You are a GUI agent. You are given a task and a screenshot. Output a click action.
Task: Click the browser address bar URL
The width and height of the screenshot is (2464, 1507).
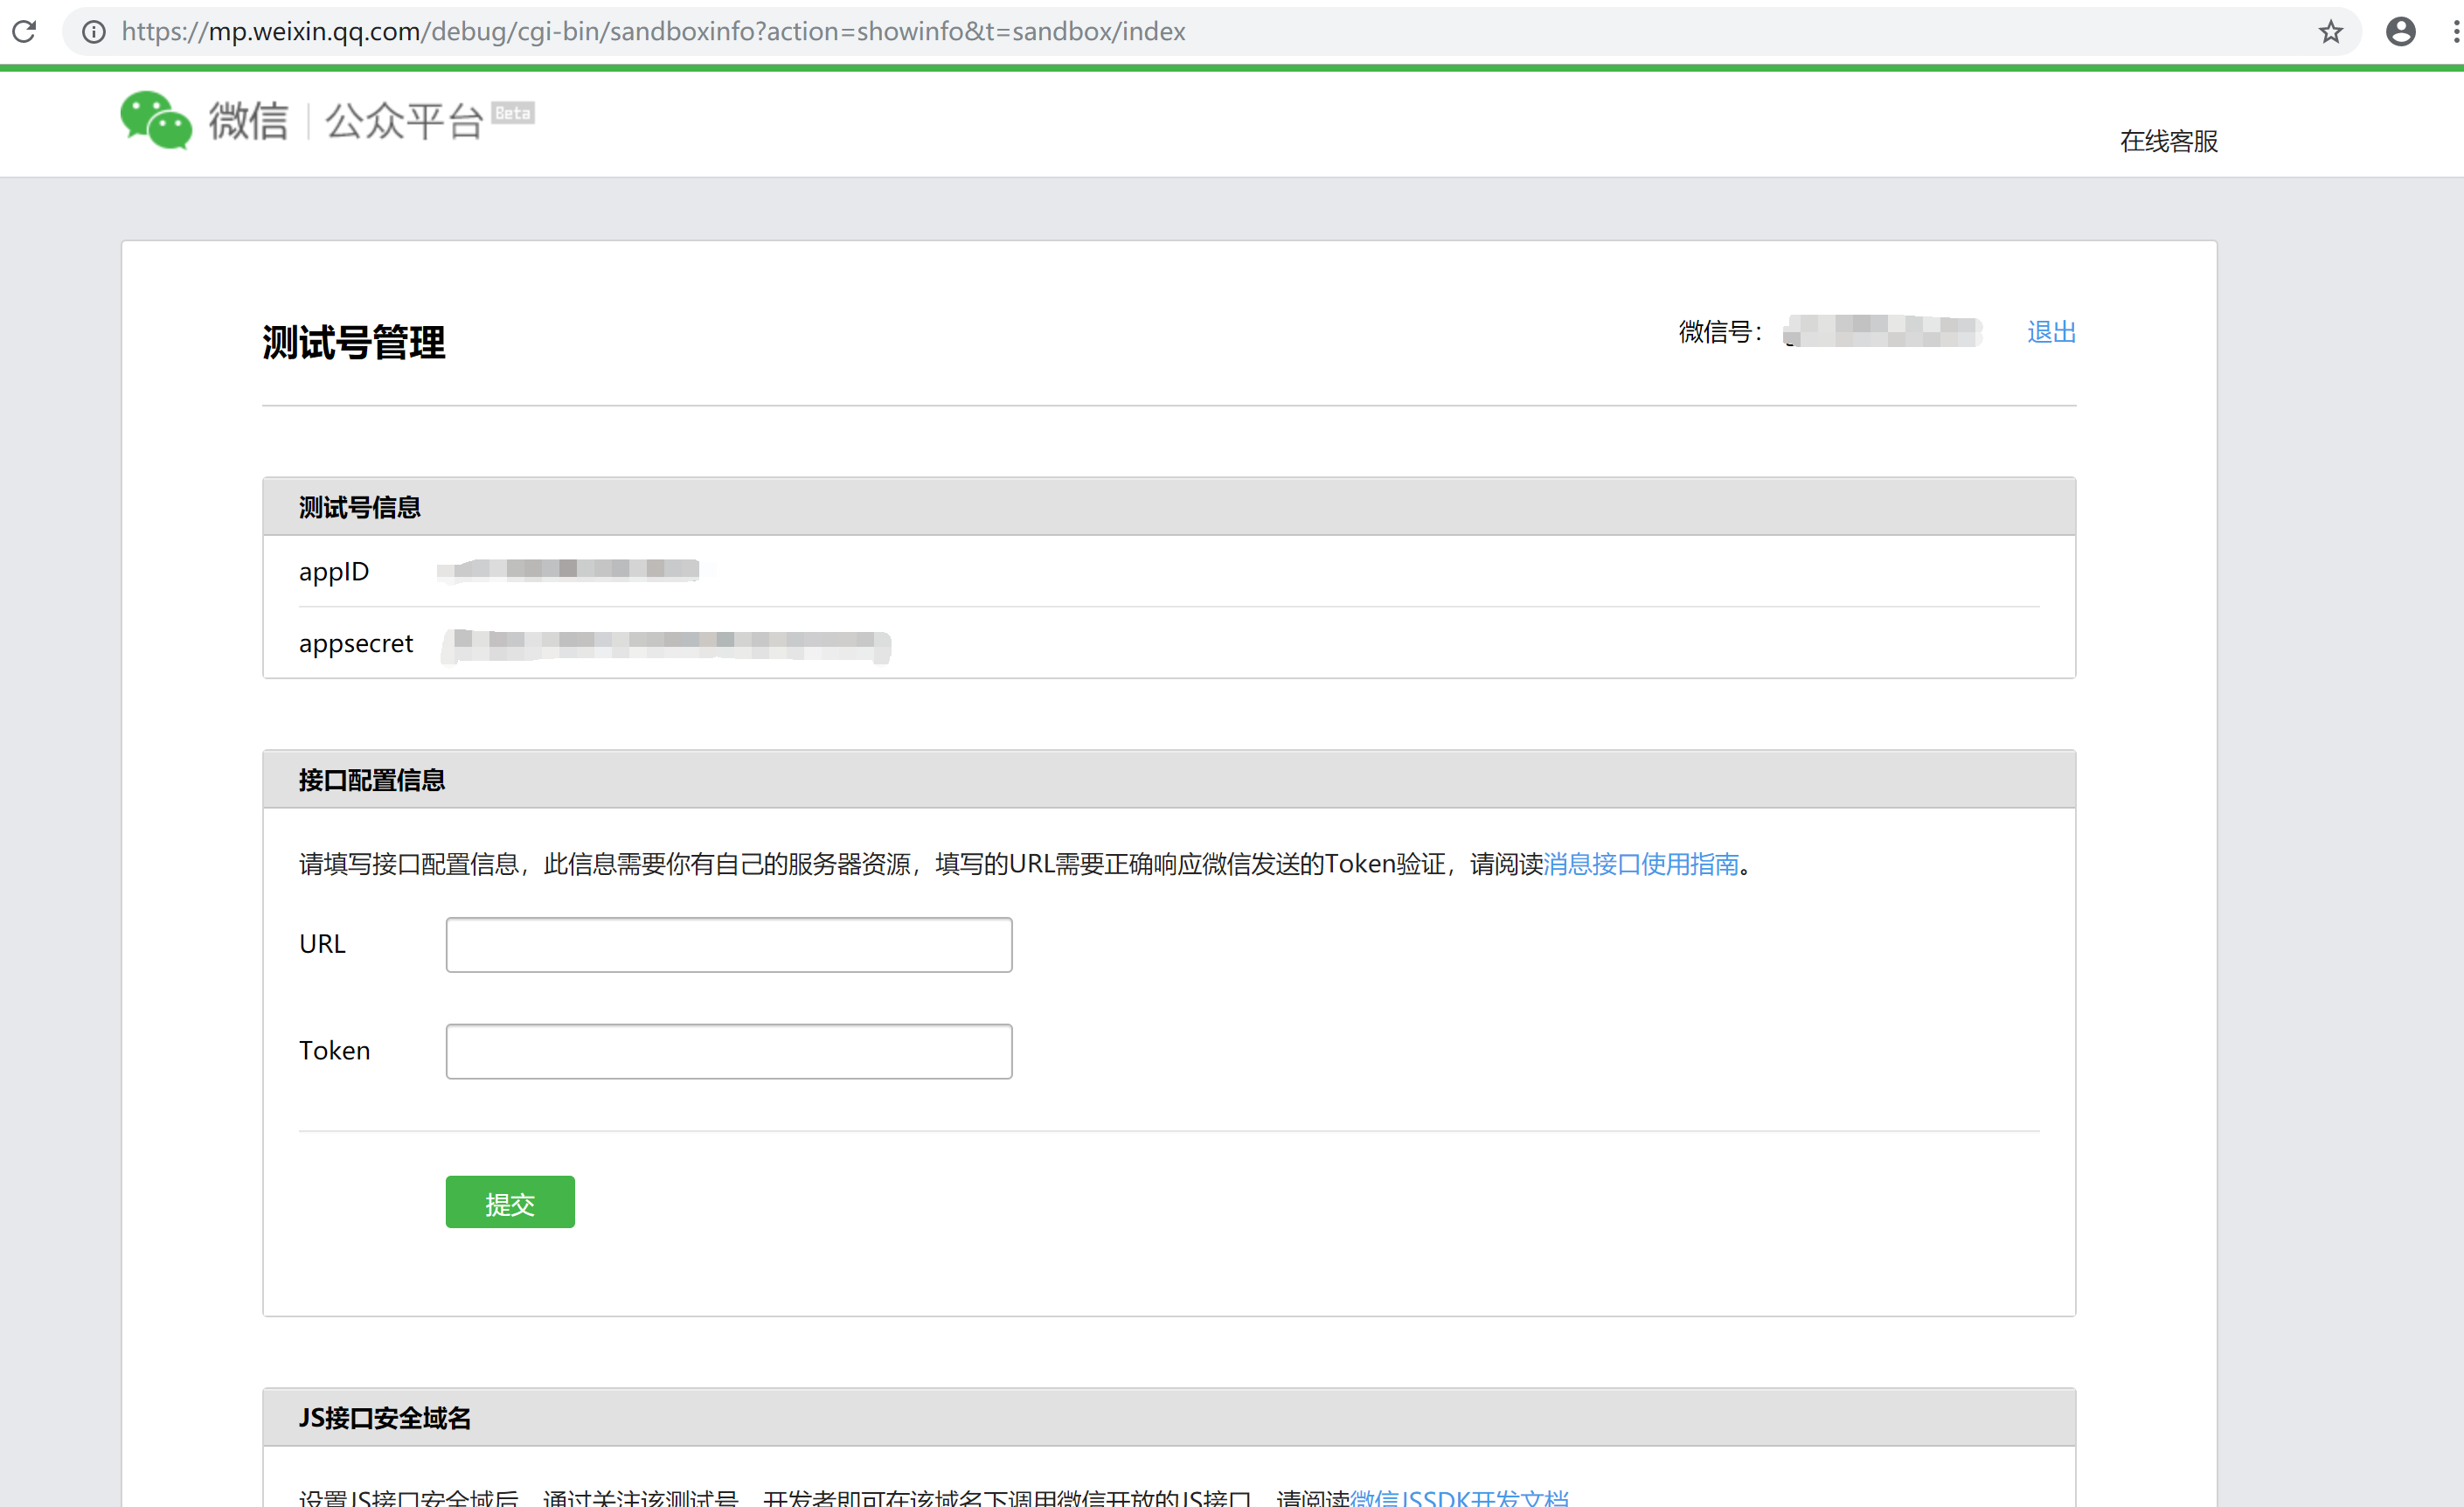pos(653,32)
